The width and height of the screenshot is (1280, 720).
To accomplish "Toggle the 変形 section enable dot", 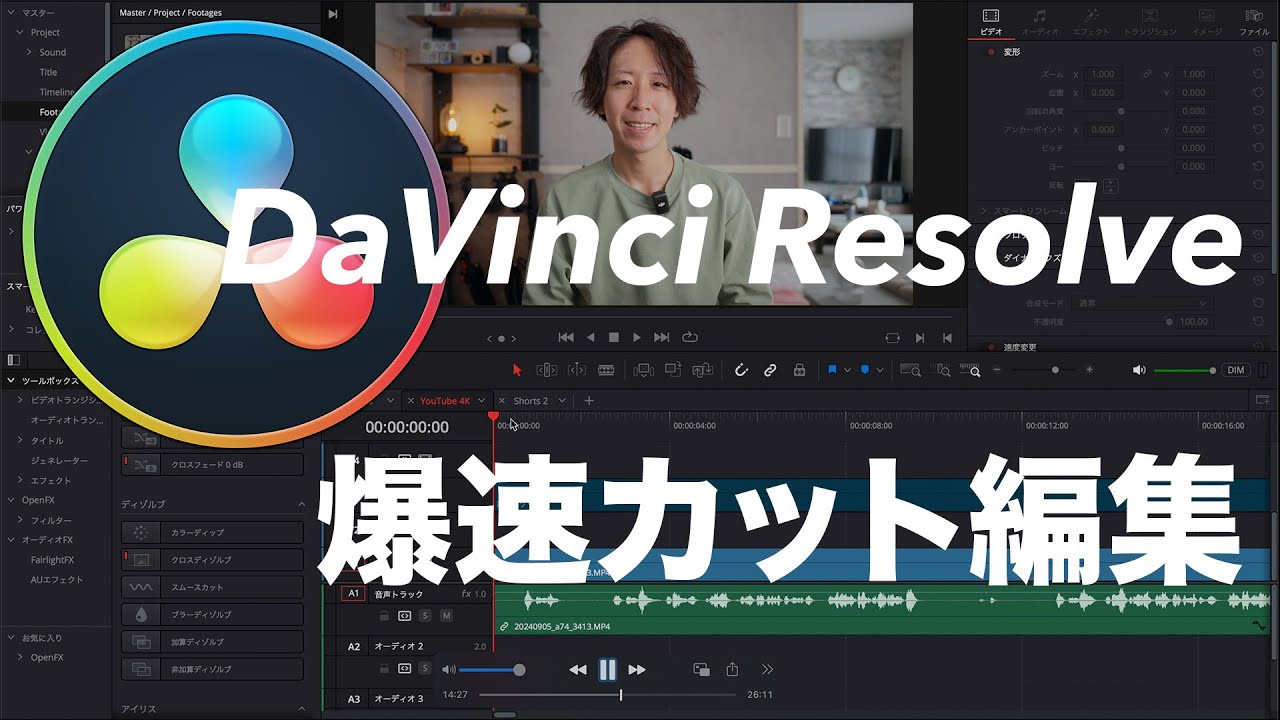I will coord(992,51).
